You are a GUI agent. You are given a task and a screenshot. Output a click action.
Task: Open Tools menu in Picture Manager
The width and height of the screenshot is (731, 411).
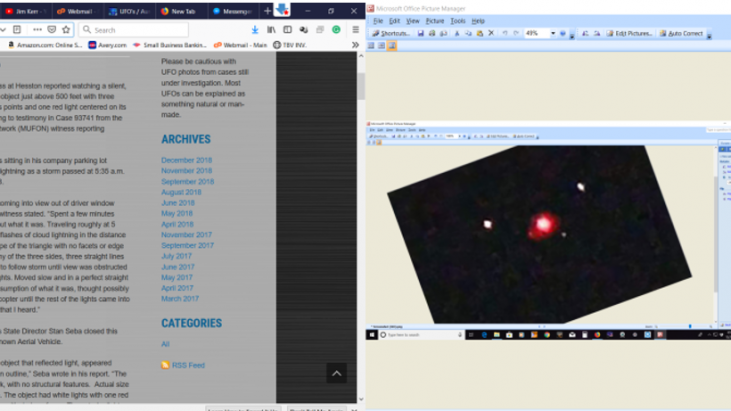[x=458, y=21]
